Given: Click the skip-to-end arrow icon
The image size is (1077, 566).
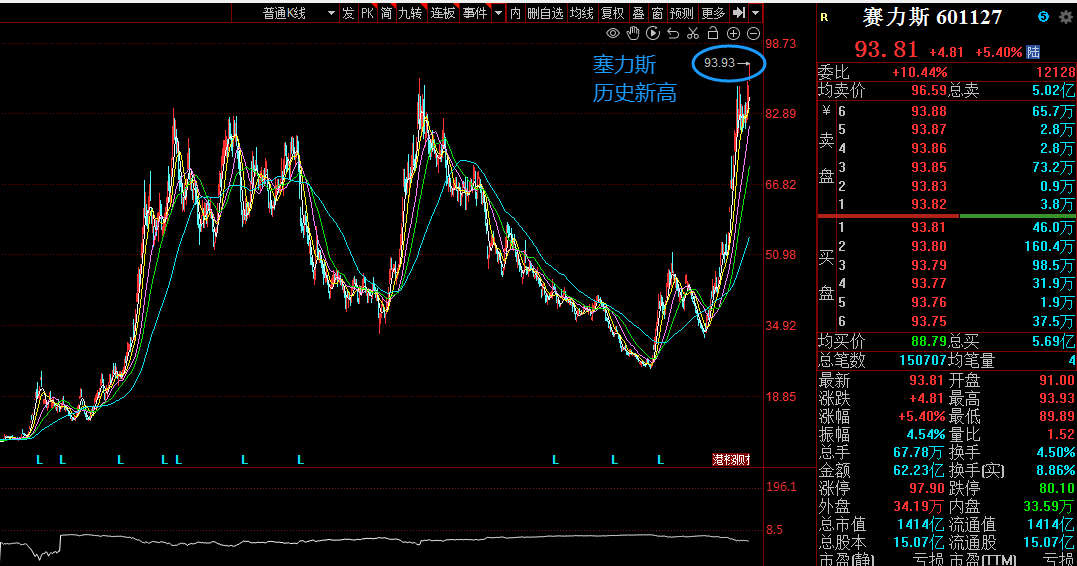Looking at the screenshot, I should coord(739,12).
